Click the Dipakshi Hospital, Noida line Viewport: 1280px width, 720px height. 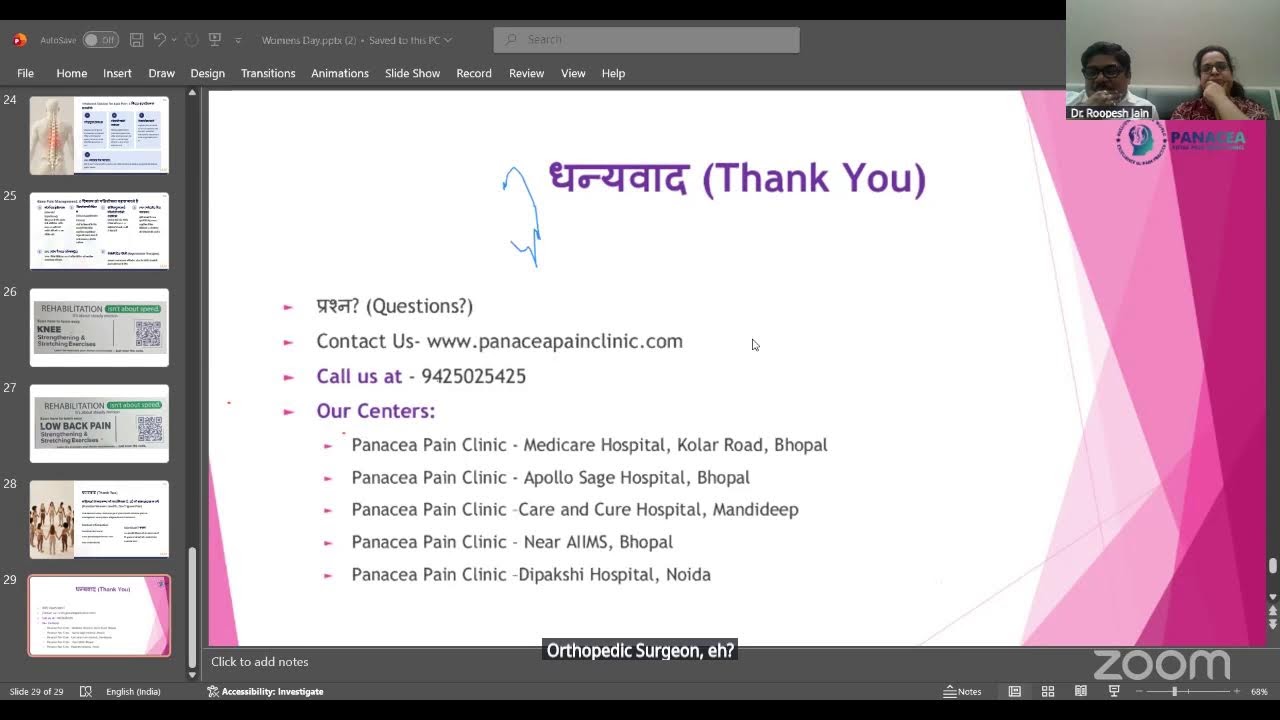click(x=531, y=575)
